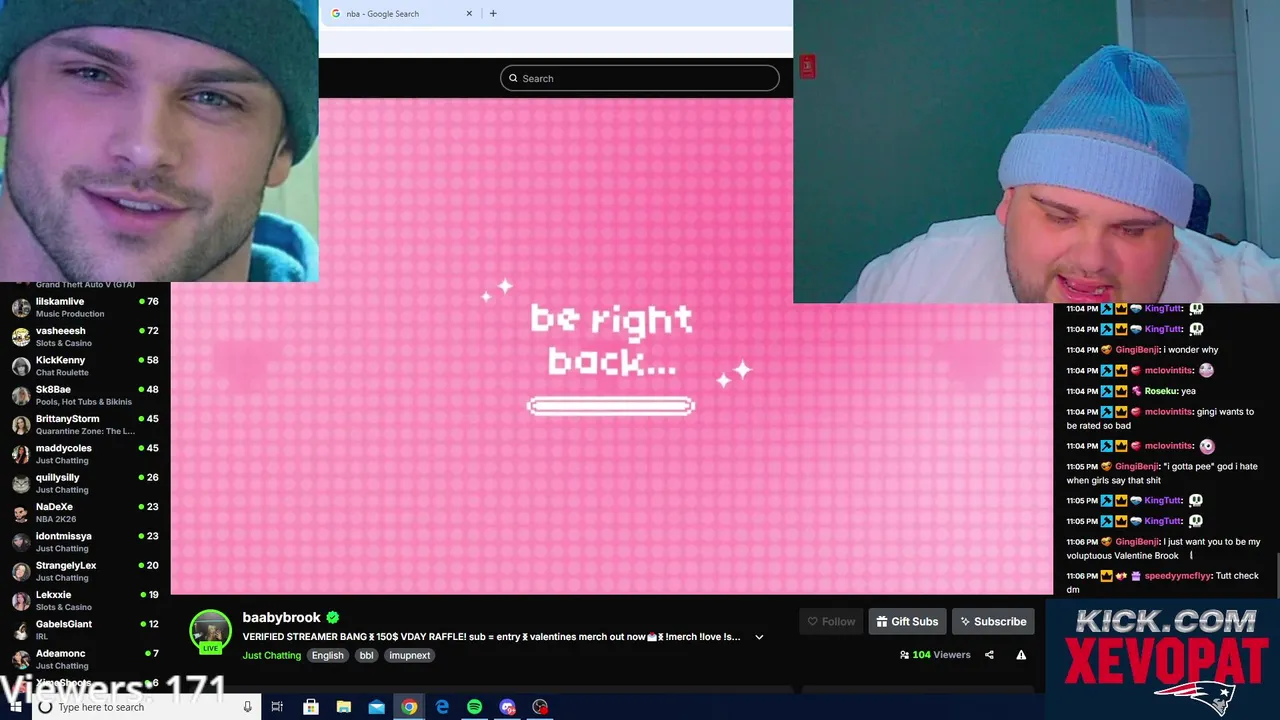Click the "Tutt check dm" chat message
The height and width of the screenshot is (720, 1280).
[1162, 583]
